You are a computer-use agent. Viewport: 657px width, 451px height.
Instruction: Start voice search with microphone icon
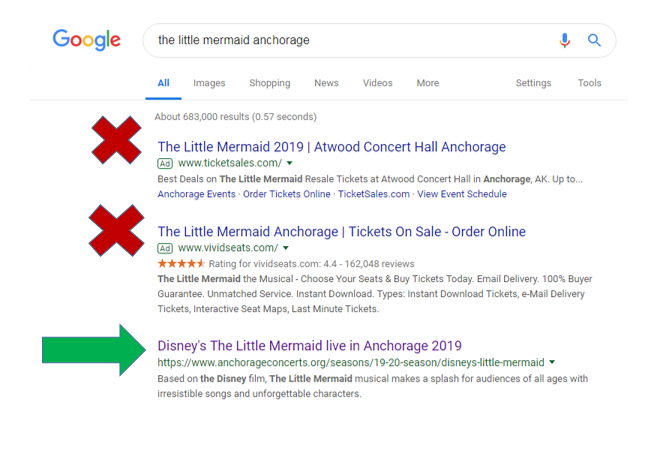(x=564, y=40)
